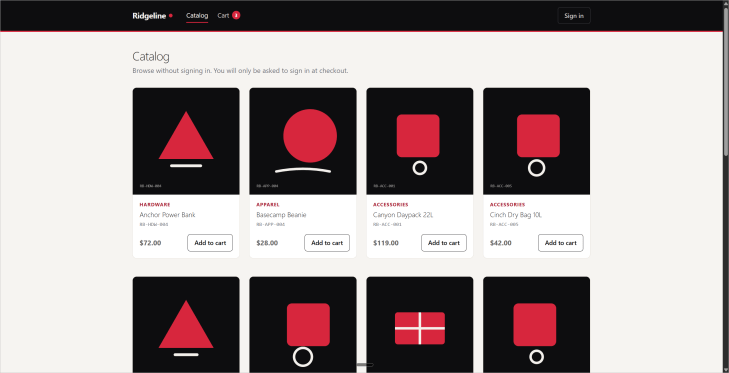Screen dimensions: 729x373
Task: Click the red cart item count badge
Action: click(236, 15)
